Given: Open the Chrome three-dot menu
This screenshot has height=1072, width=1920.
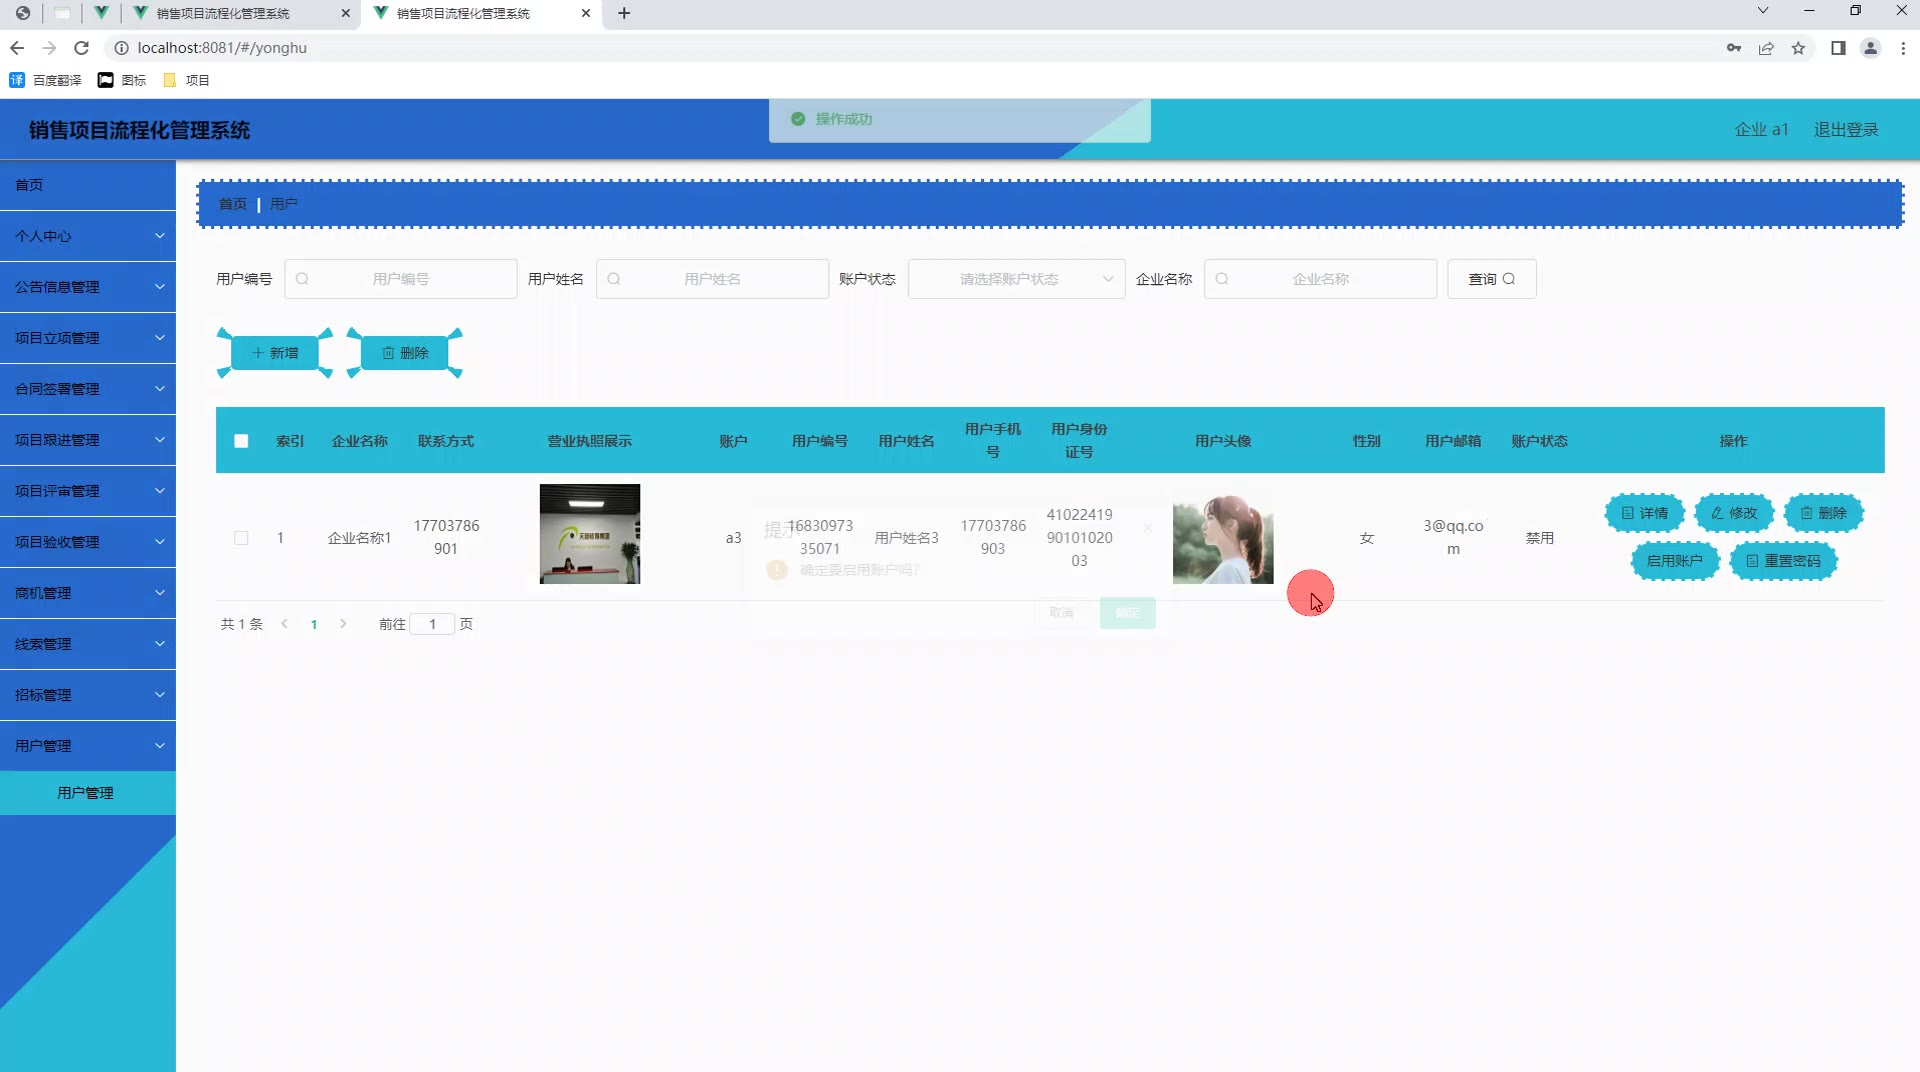Looking at the screenshot, I should click(x=1903, y=48).
